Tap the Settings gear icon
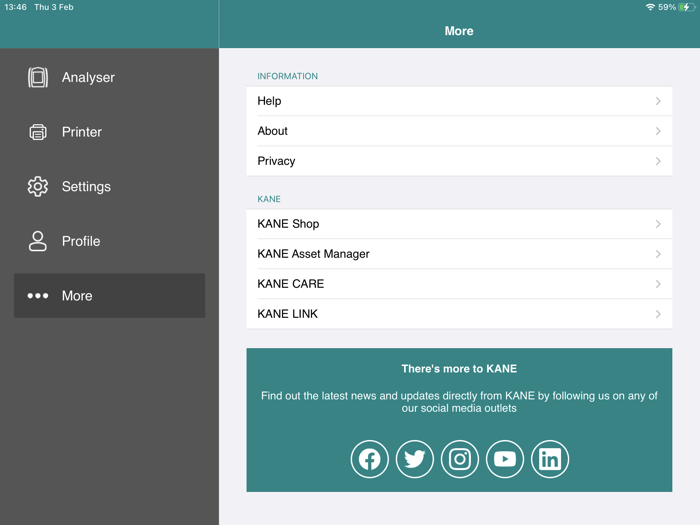This screenshot has width=700, height=525. (x=38, y=187)
